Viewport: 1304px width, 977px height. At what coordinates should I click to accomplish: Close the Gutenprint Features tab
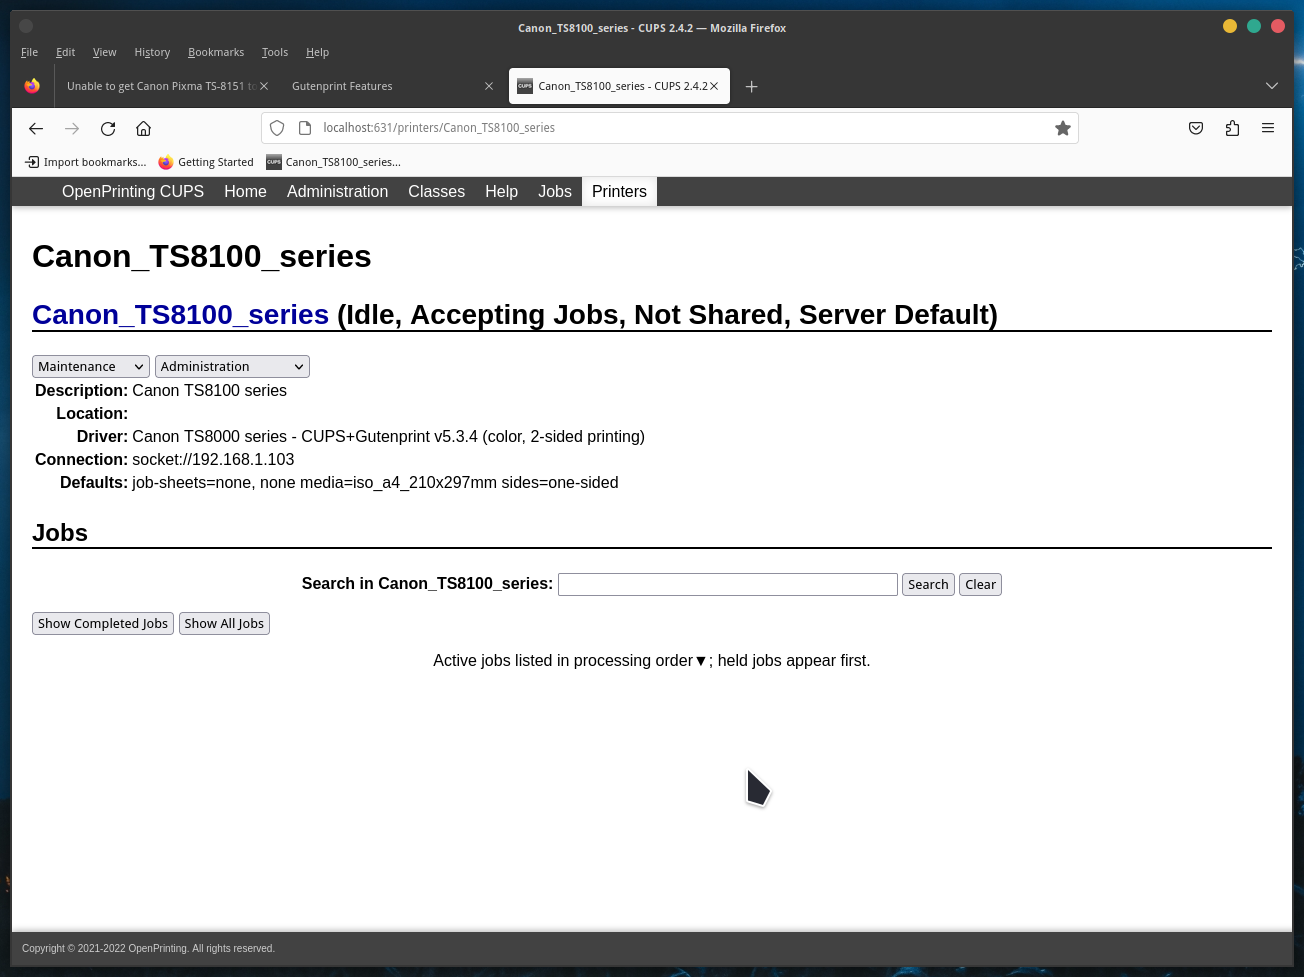(x=489, y=86)
